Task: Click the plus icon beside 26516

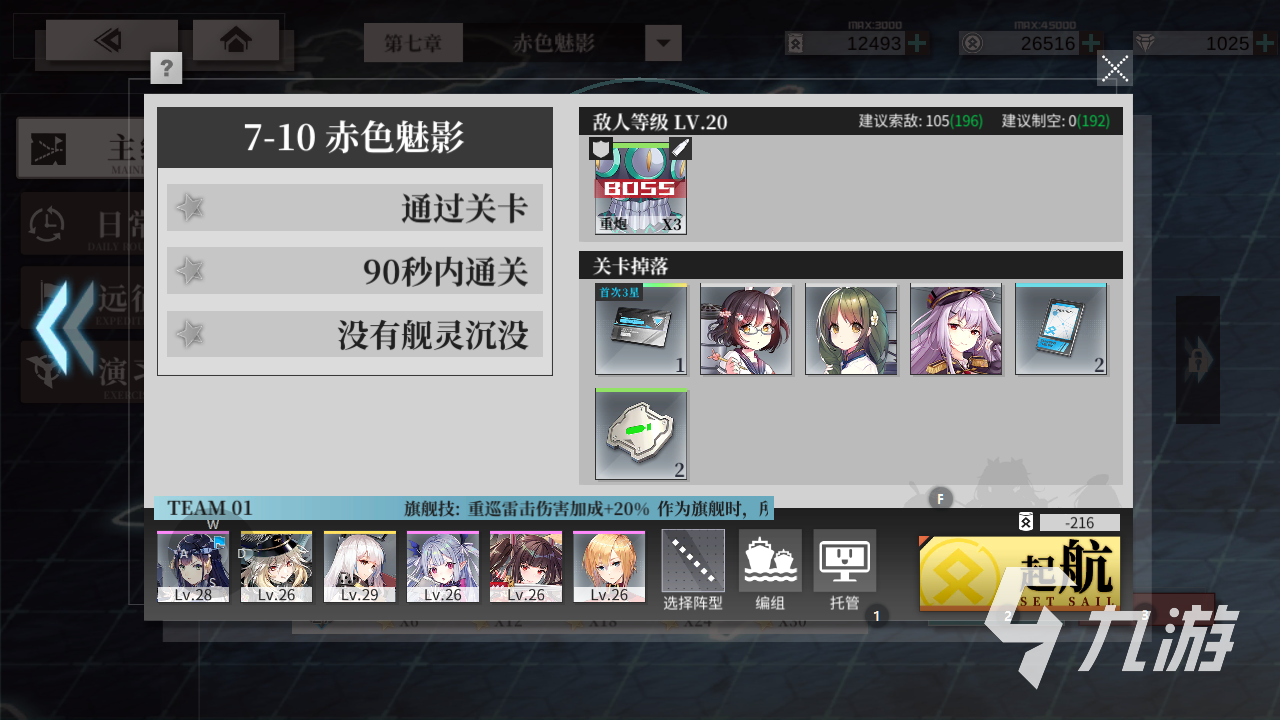Action: pos(1091,43)
